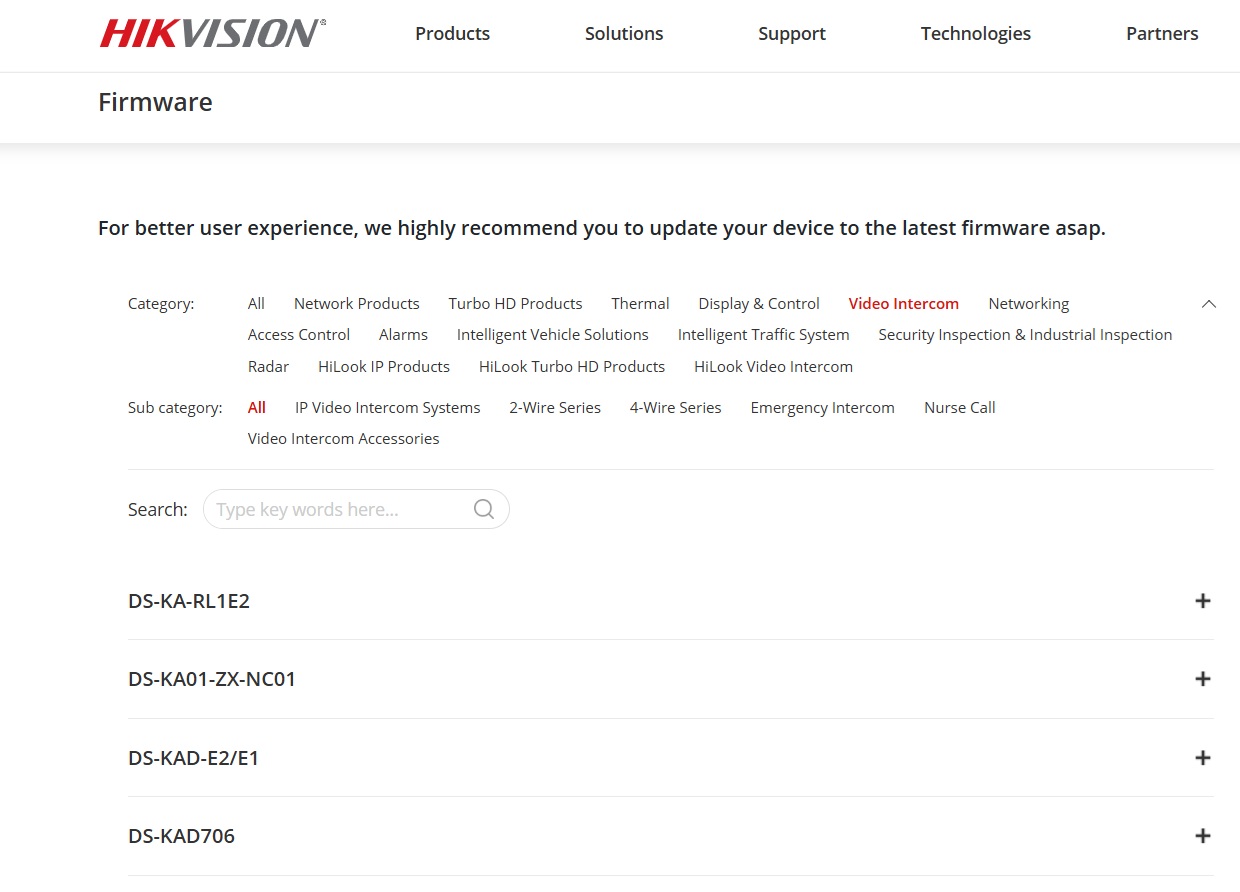Filter by HiLook Turbo HD Products
The image size is (1240, 892).
coord(572,367)
